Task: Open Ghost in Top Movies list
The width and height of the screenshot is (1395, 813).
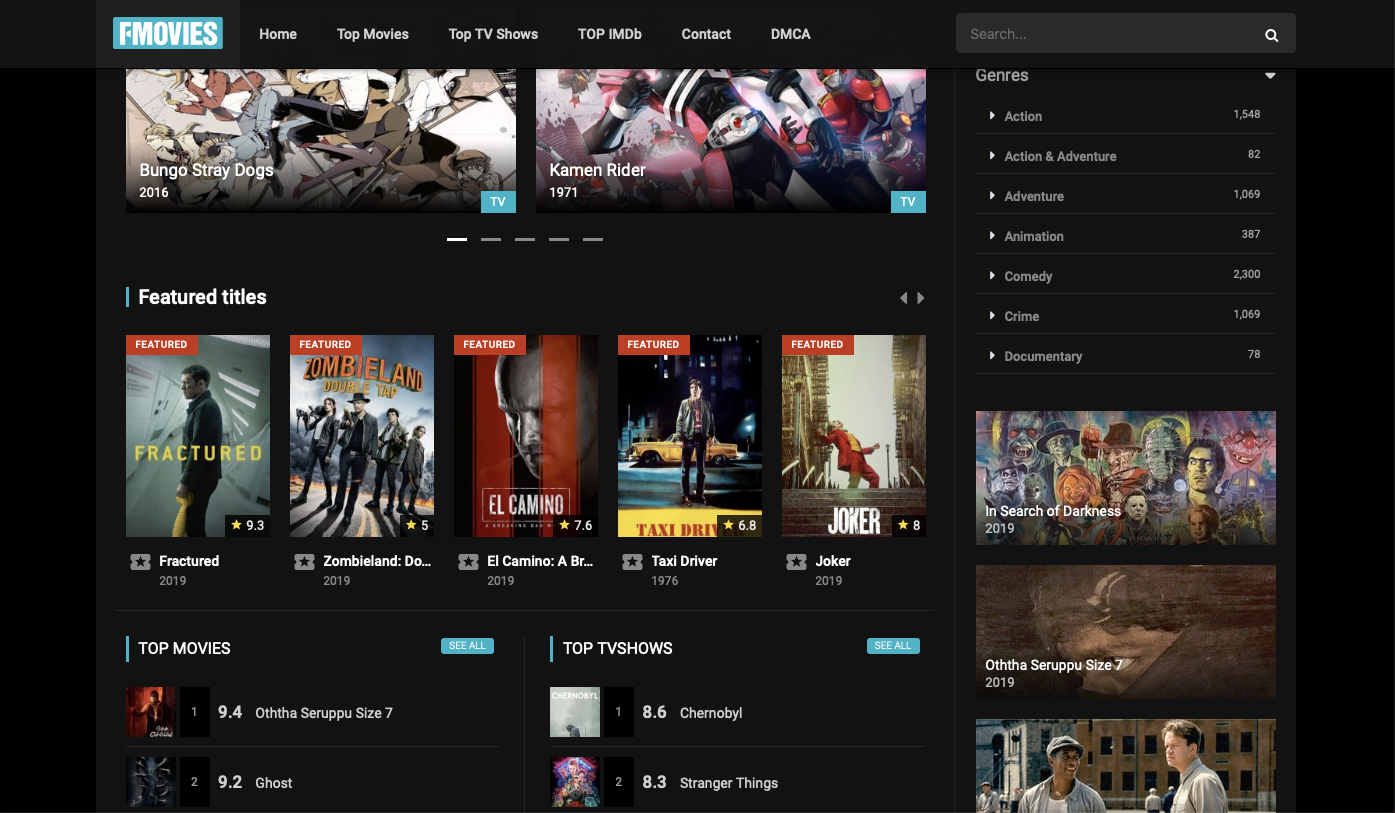Action: click(274, 783)
